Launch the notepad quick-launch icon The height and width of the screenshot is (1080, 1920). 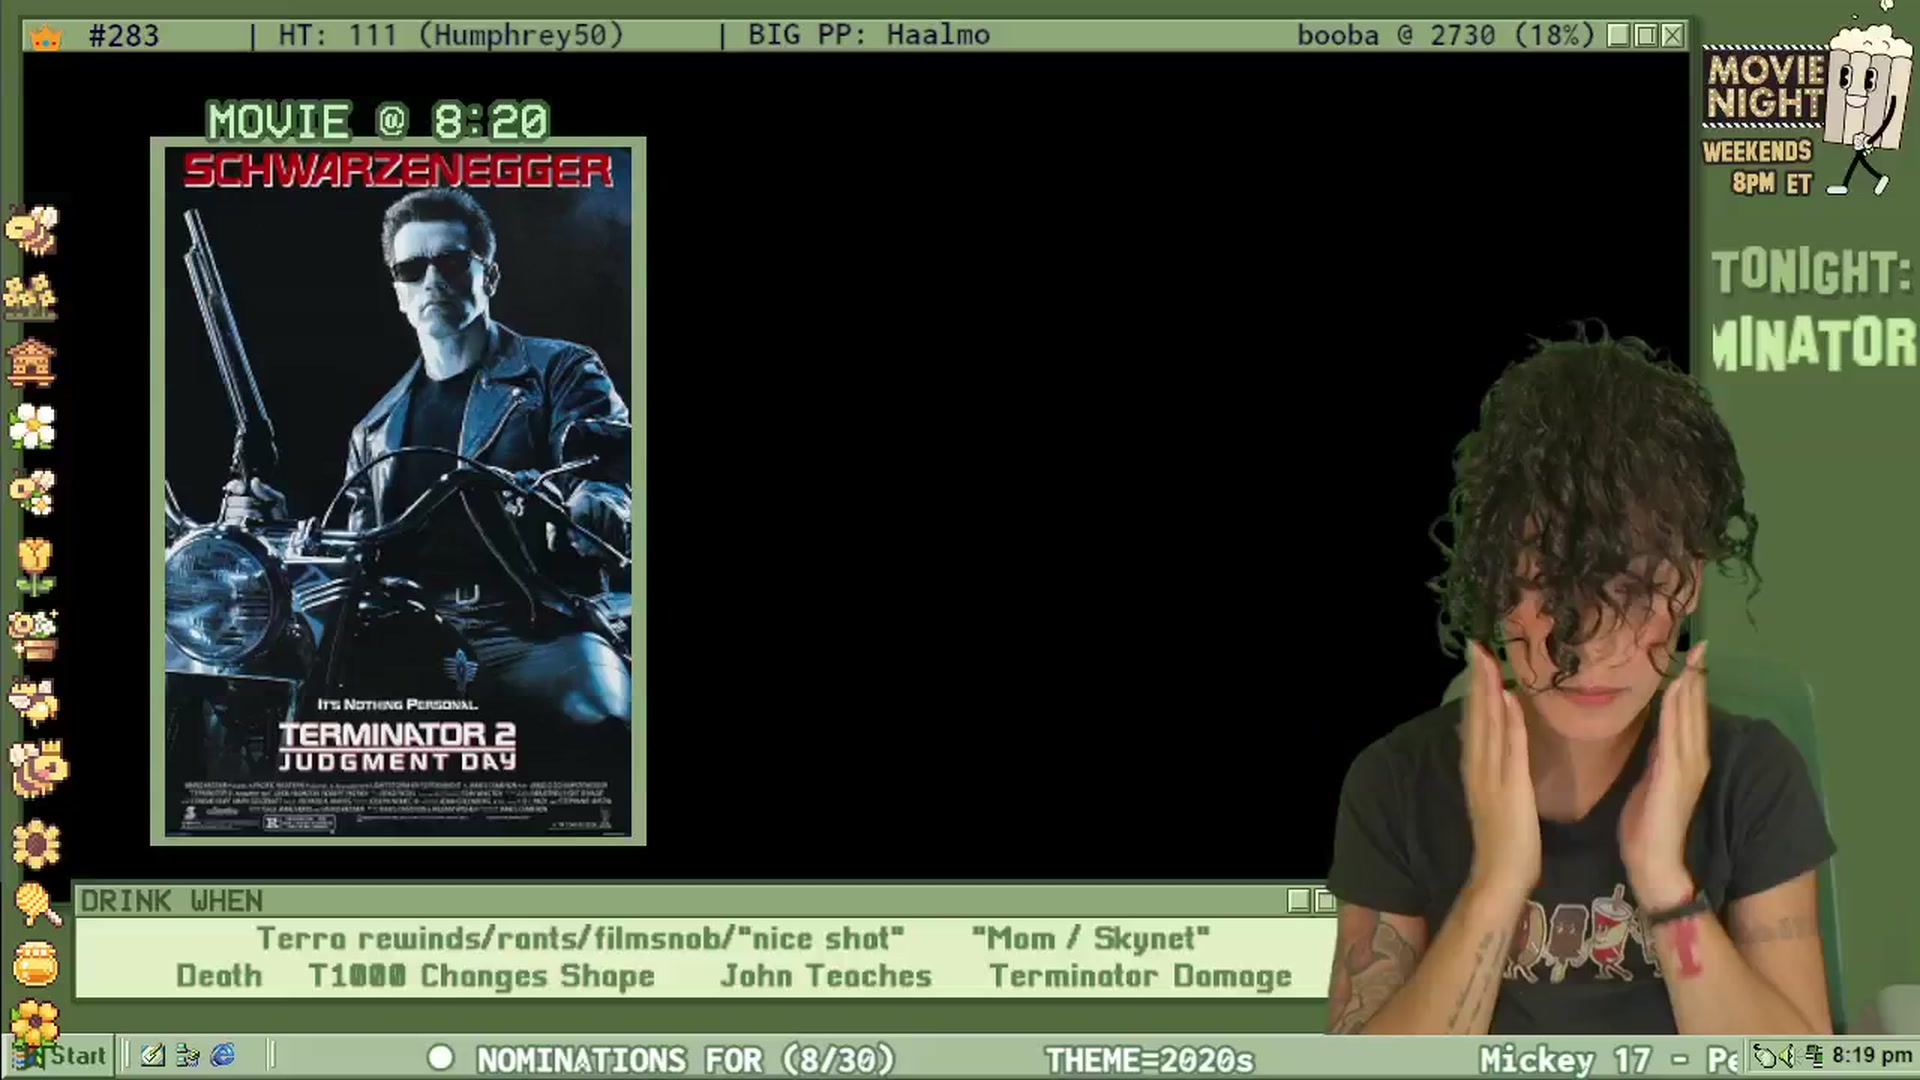(153, 1056)
